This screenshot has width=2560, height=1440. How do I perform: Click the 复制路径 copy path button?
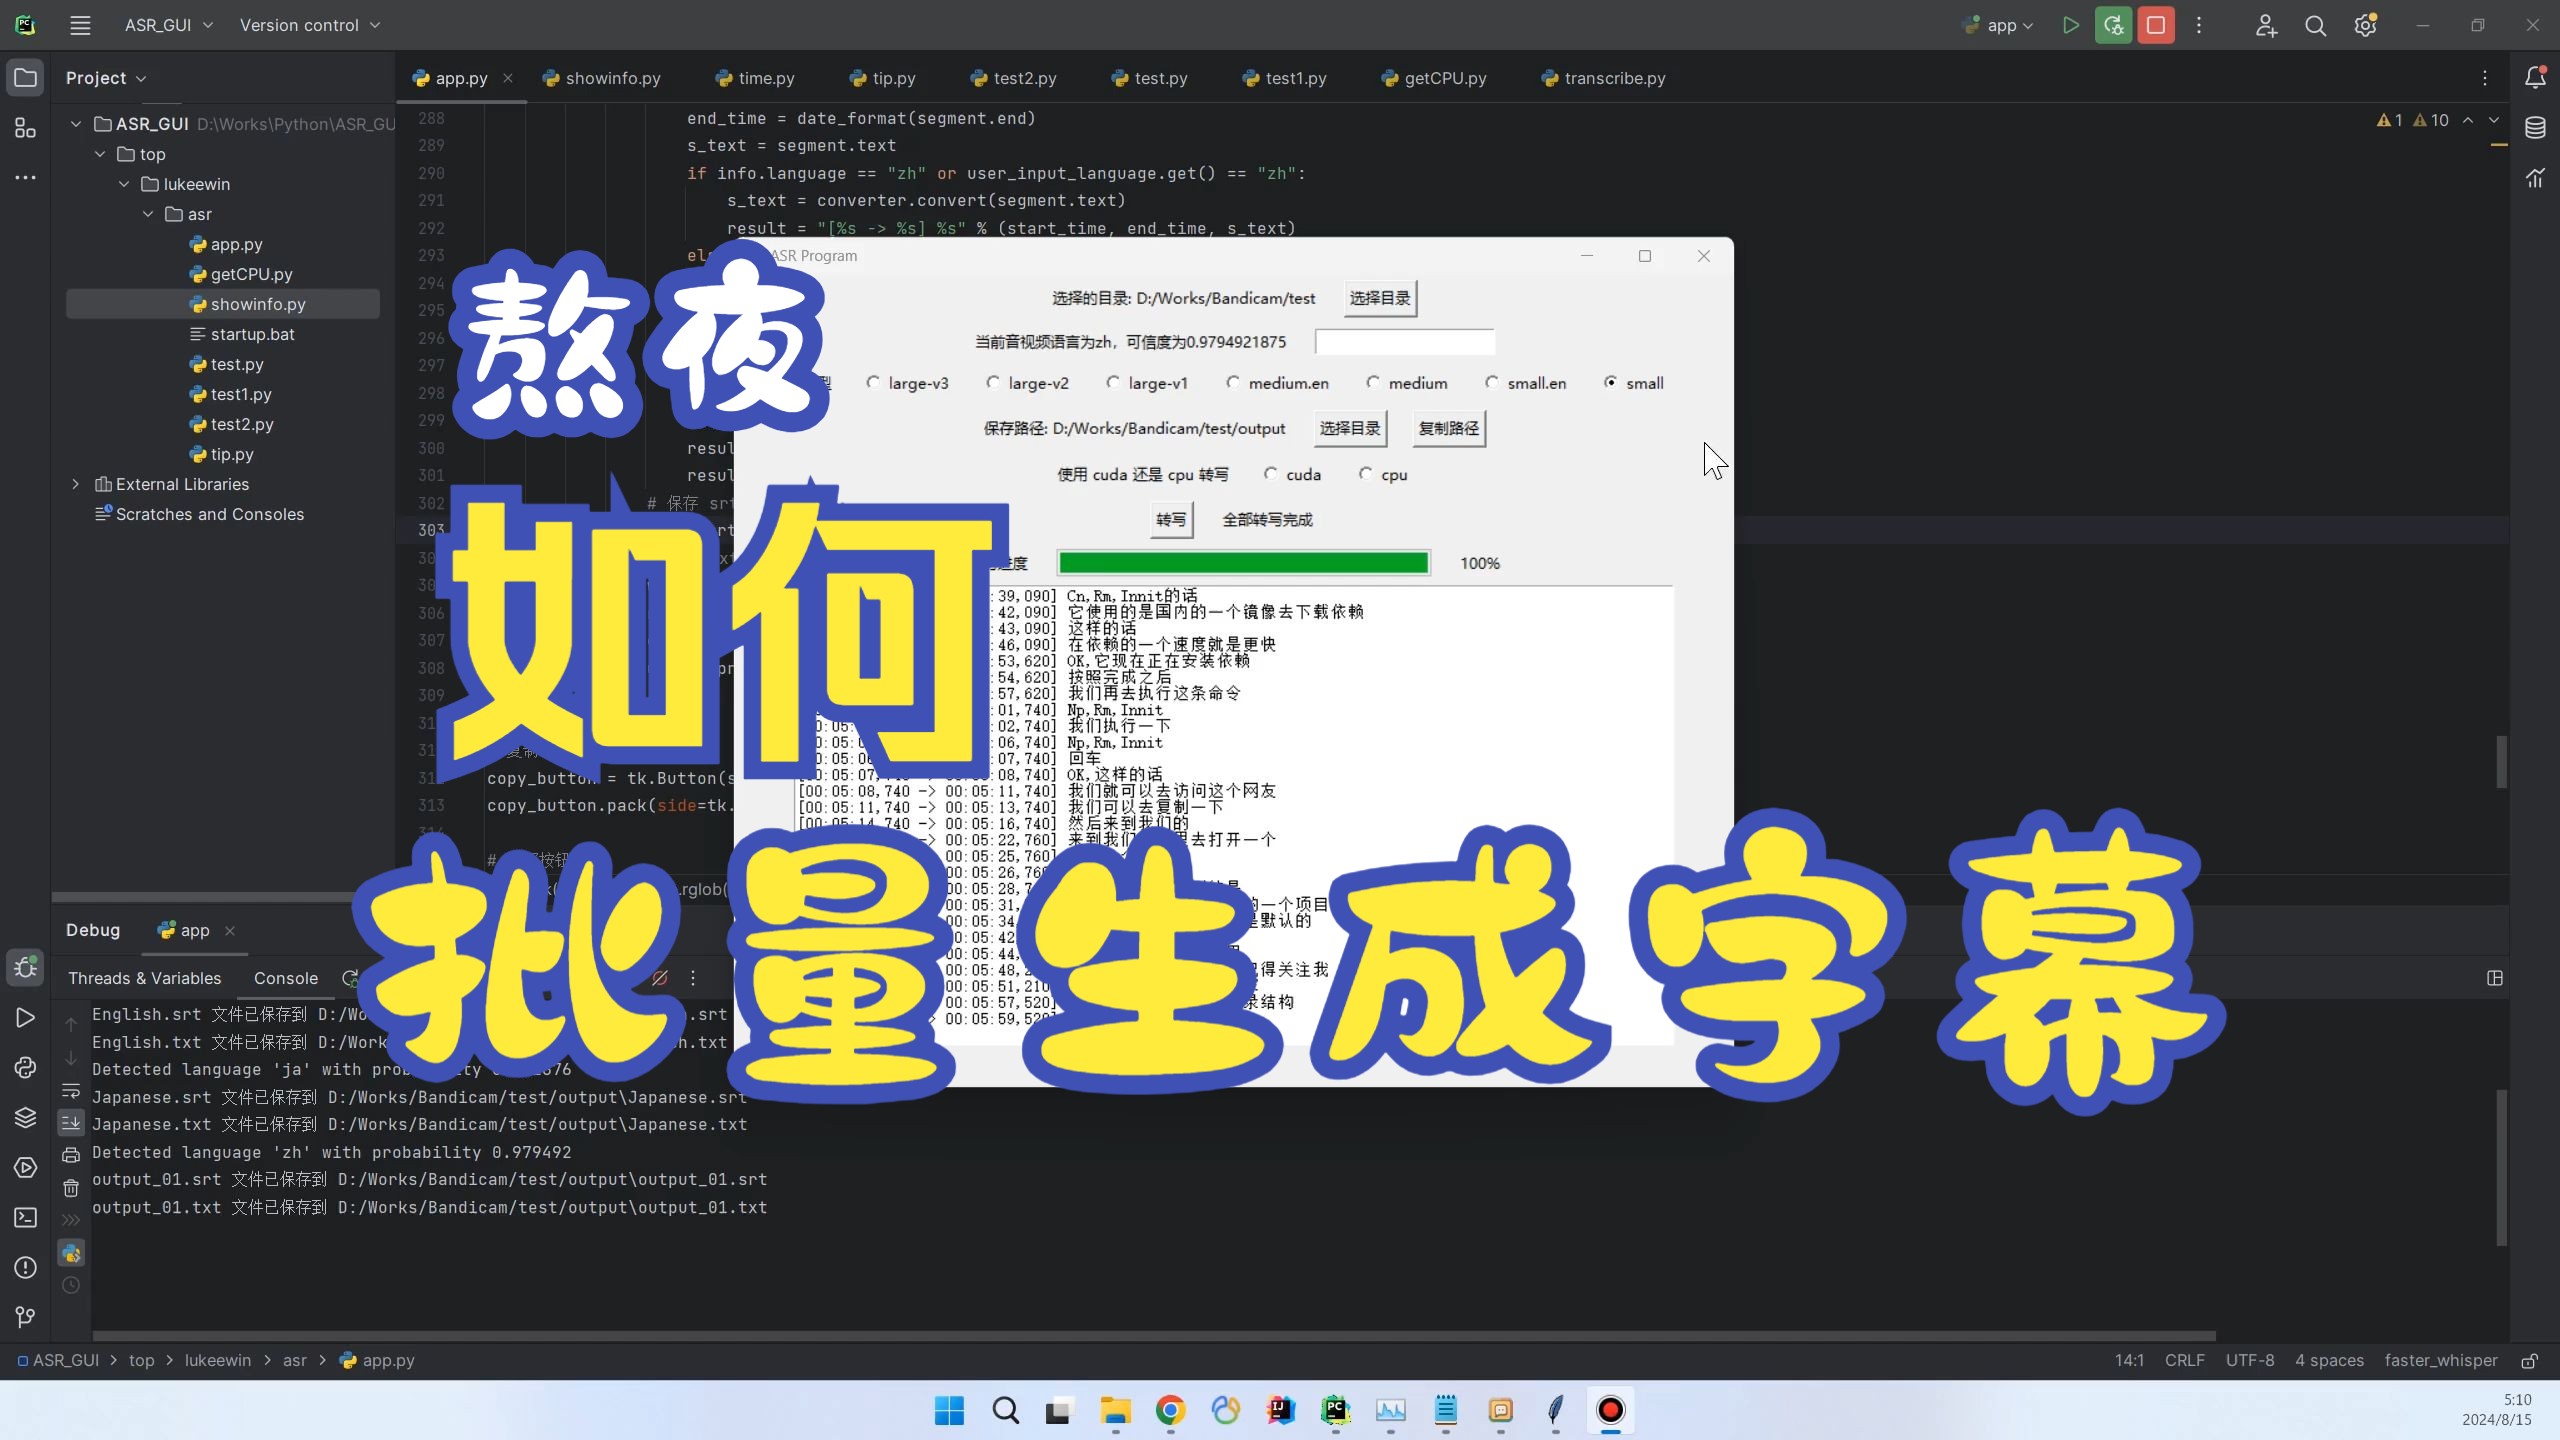1449,428
